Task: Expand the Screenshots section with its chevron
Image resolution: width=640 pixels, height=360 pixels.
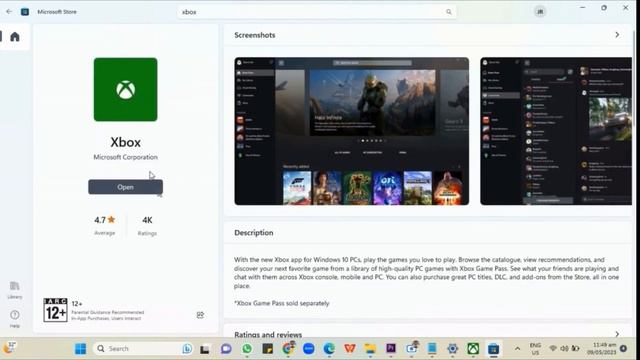Action: [617, 35]
